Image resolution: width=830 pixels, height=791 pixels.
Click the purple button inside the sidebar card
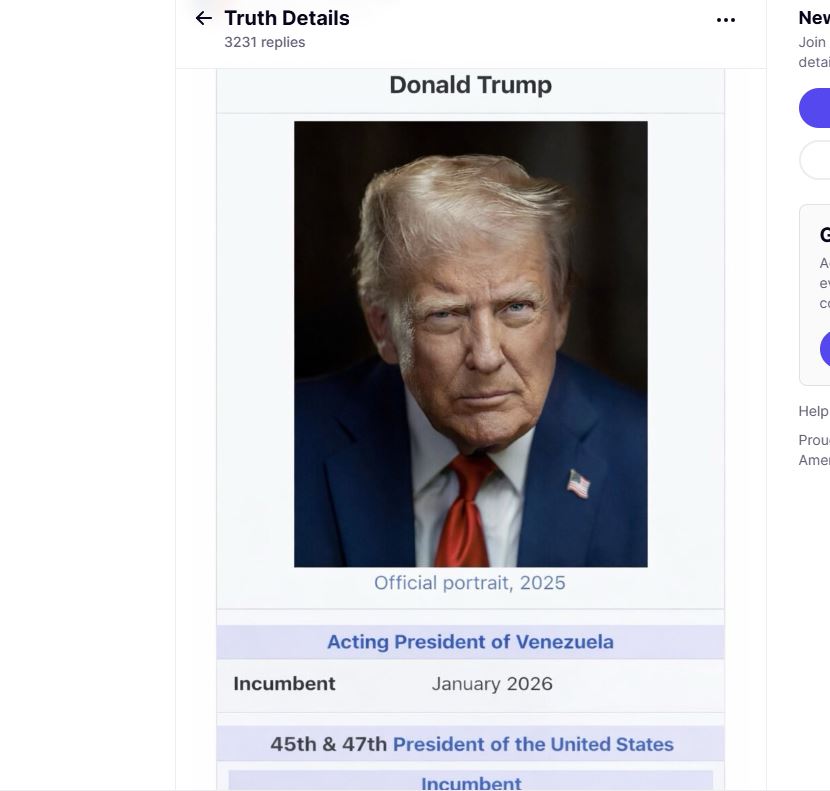pyautogui.click(x=825, y=349)
